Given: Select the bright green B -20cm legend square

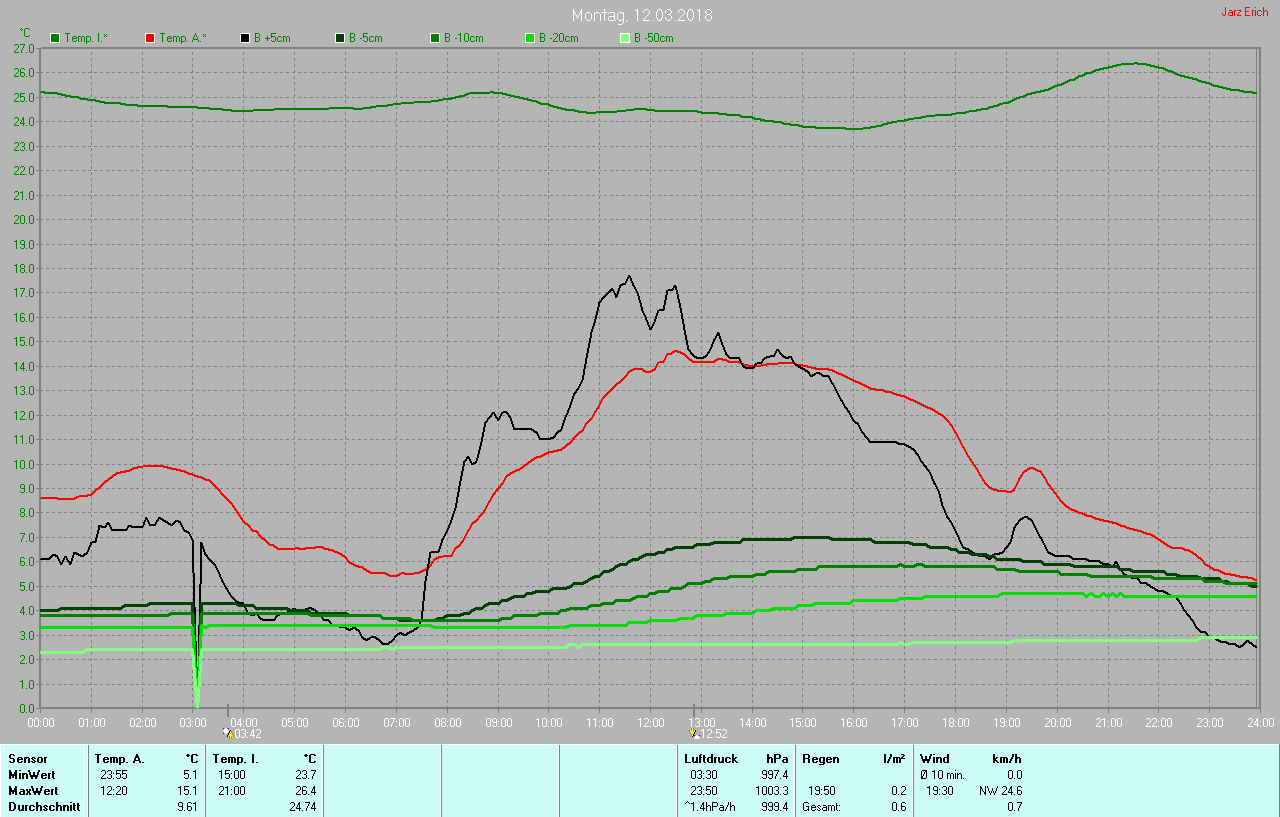Looking at the screenshot, I should pyautogui.click(x=530, y=38).
